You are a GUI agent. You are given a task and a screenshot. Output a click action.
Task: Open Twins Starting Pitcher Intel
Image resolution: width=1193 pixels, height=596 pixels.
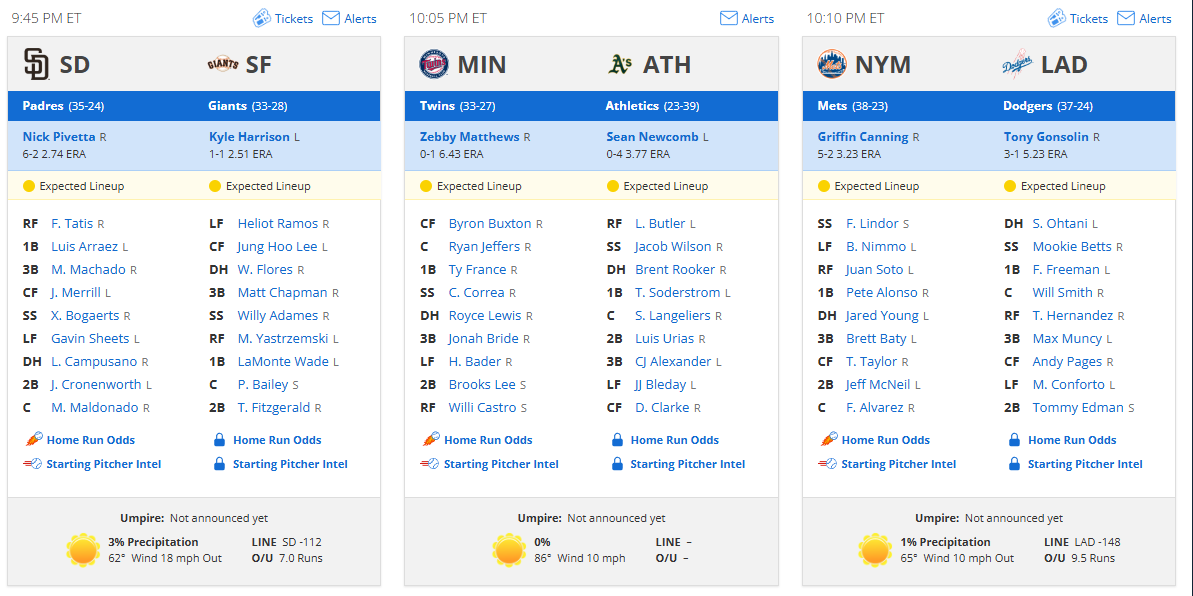(501, 464)
